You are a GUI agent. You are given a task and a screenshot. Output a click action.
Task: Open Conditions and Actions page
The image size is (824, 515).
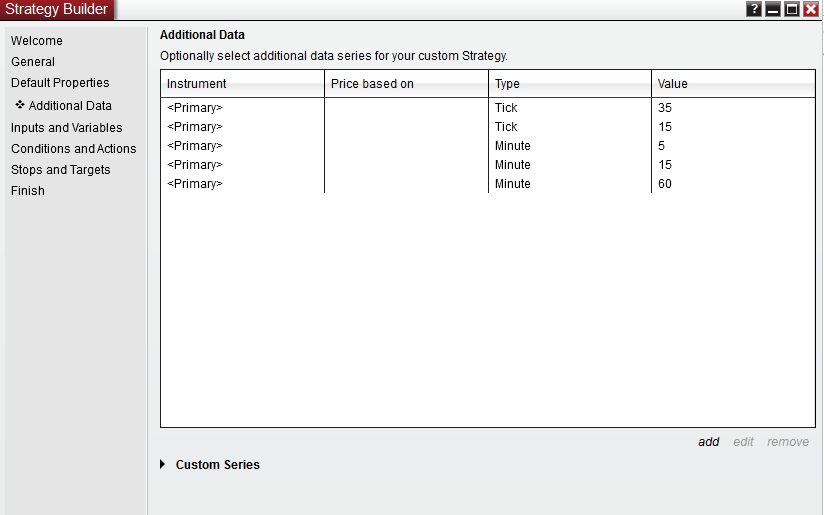click(73, 149)
